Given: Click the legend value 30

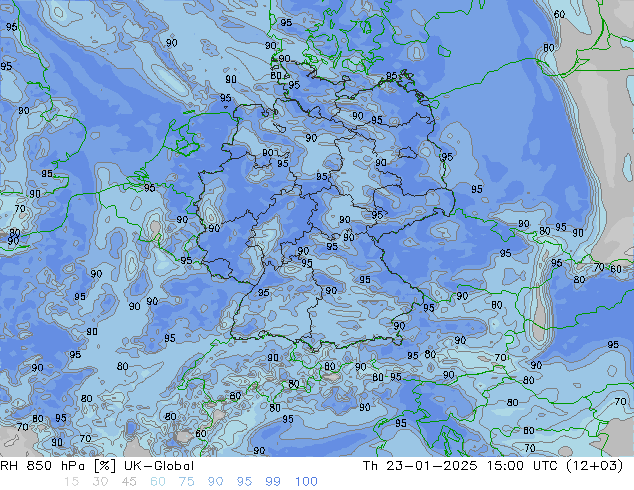Looking at the screenshot, I should click(x=100, y=482).
